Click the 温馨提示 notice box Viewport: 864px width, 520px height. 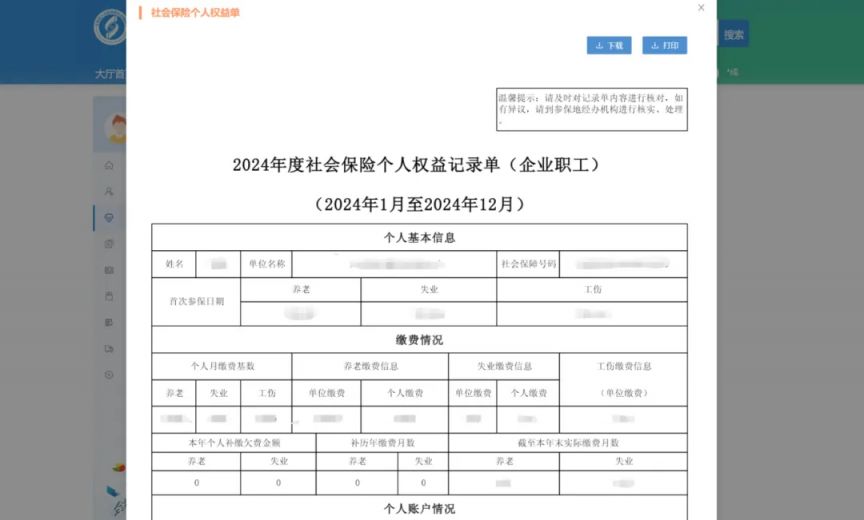591,109
